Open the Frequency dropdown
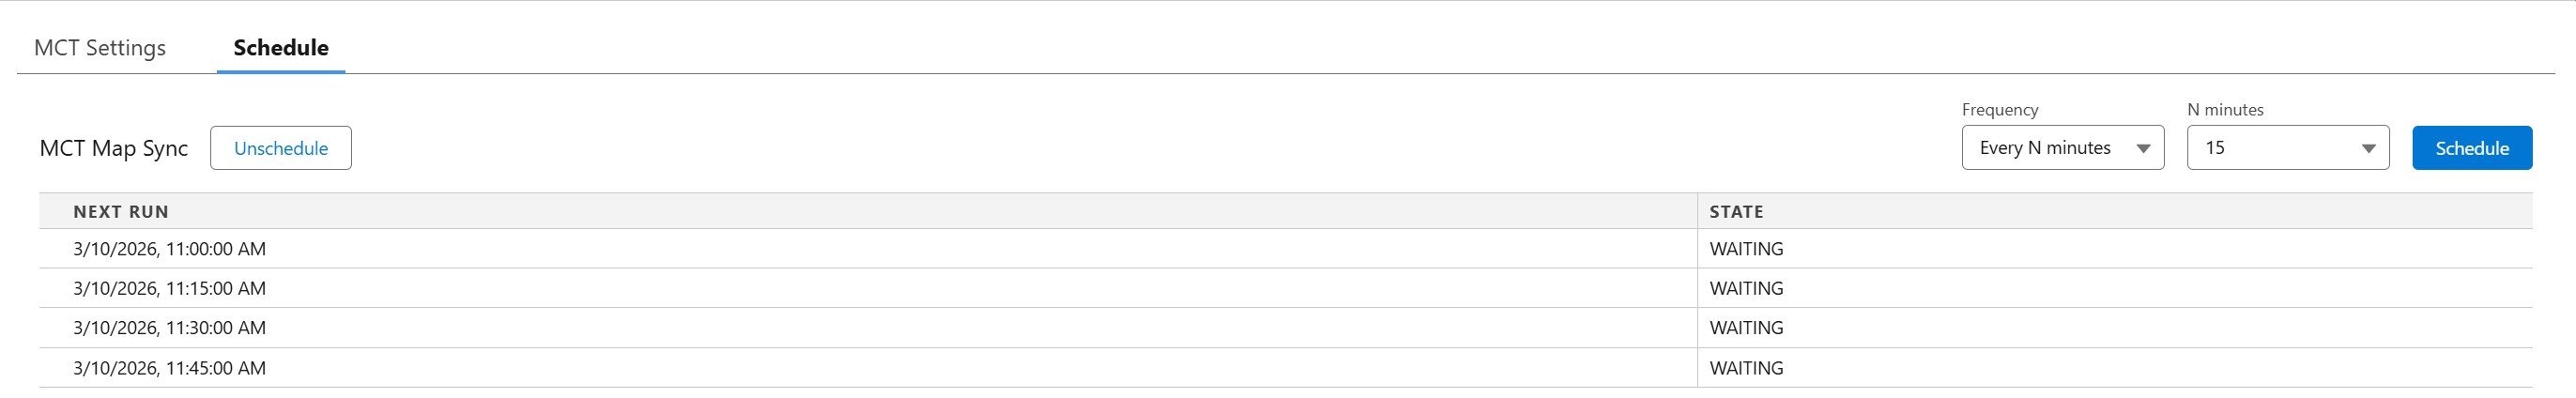Viewport: 2576px width, 398px height. coord(2061,148)
